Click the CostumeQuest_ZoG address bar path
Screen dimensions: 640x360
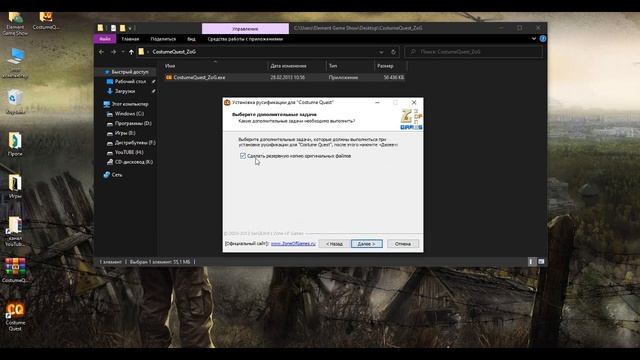point(174,52)
